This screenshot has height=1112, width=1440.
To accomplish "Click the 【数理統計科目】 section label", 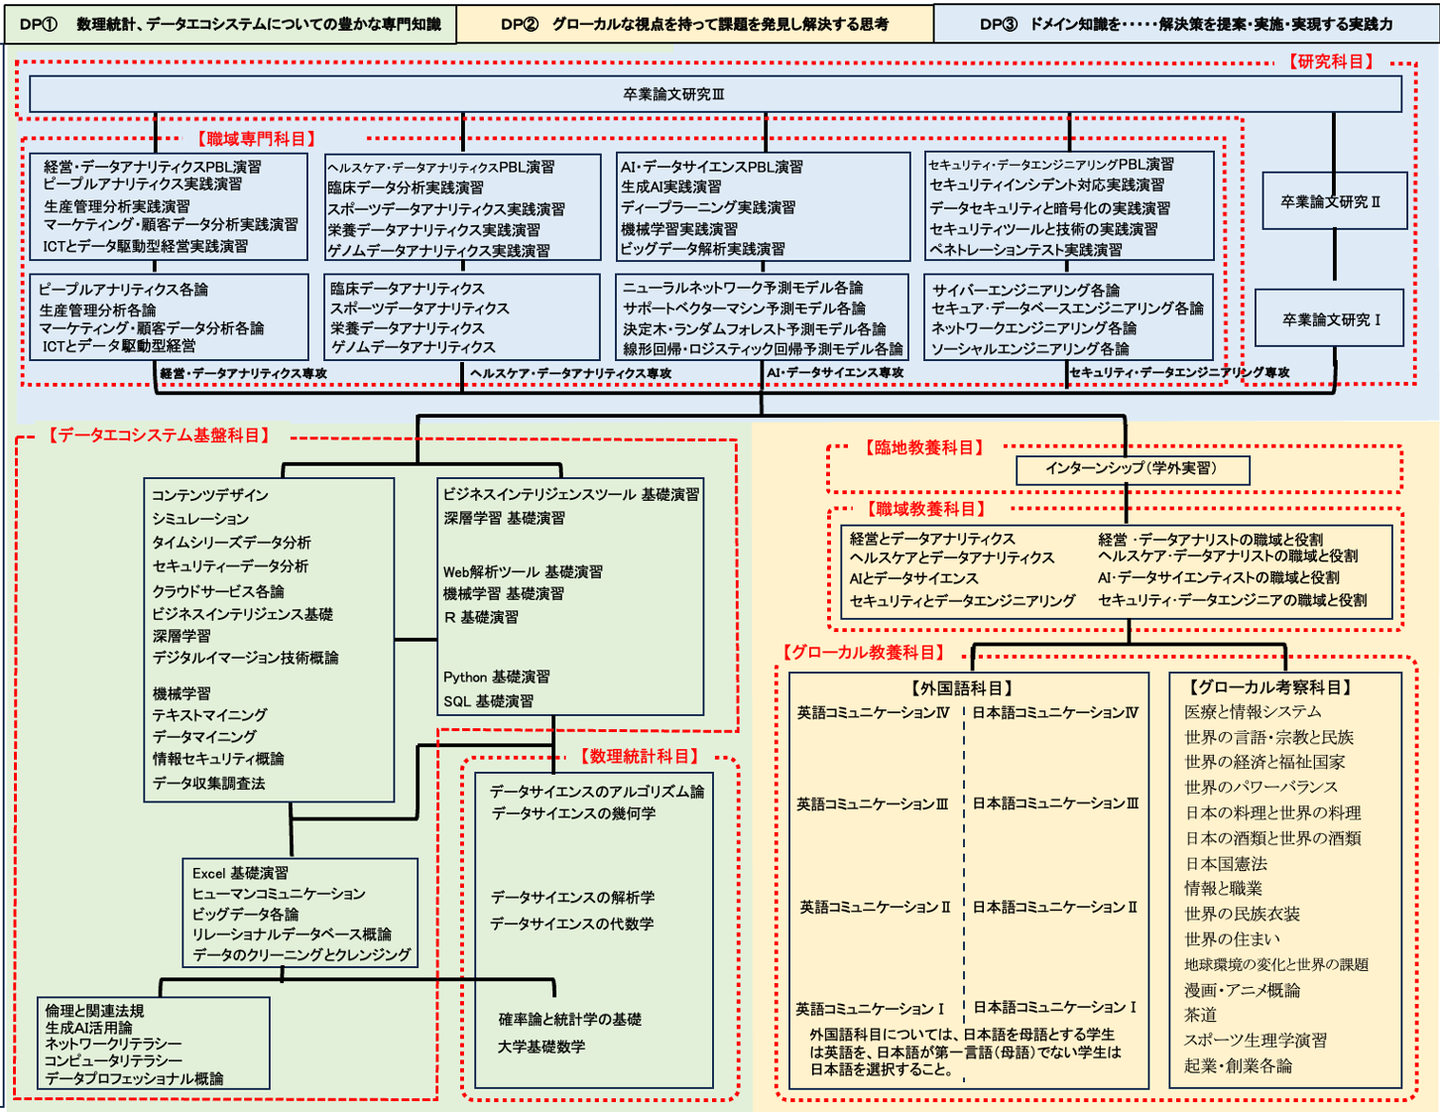I will tap(640, 757).
